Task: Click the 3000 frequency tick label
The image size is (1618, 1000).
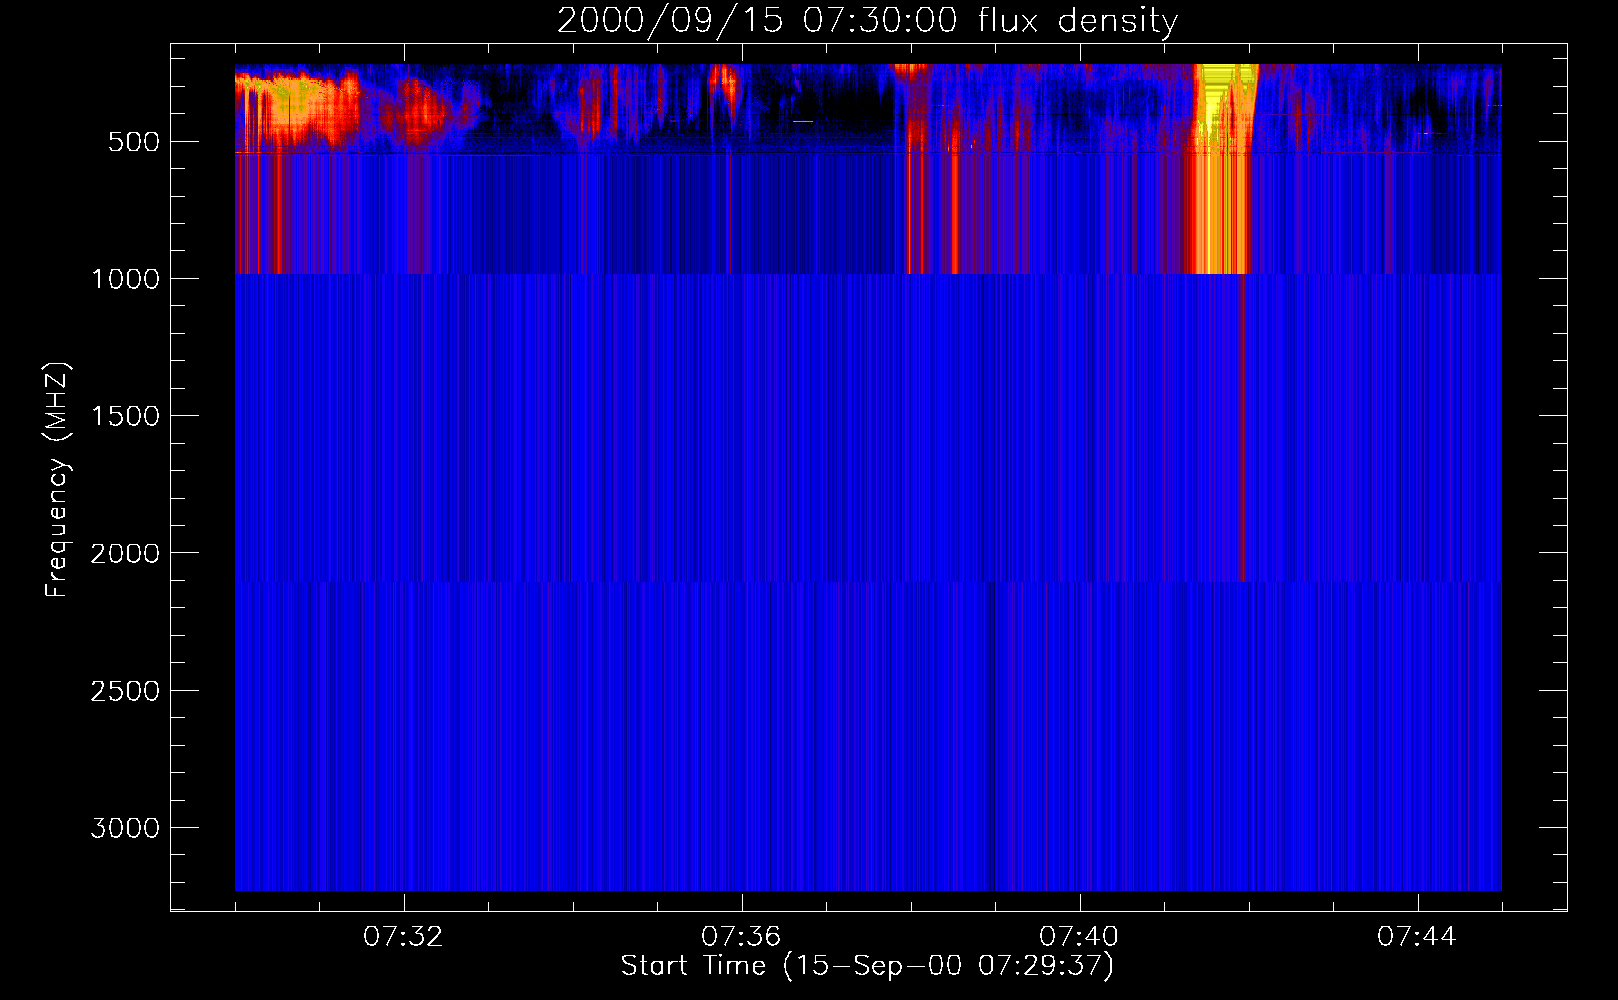Action: click(x=126, y=828)
